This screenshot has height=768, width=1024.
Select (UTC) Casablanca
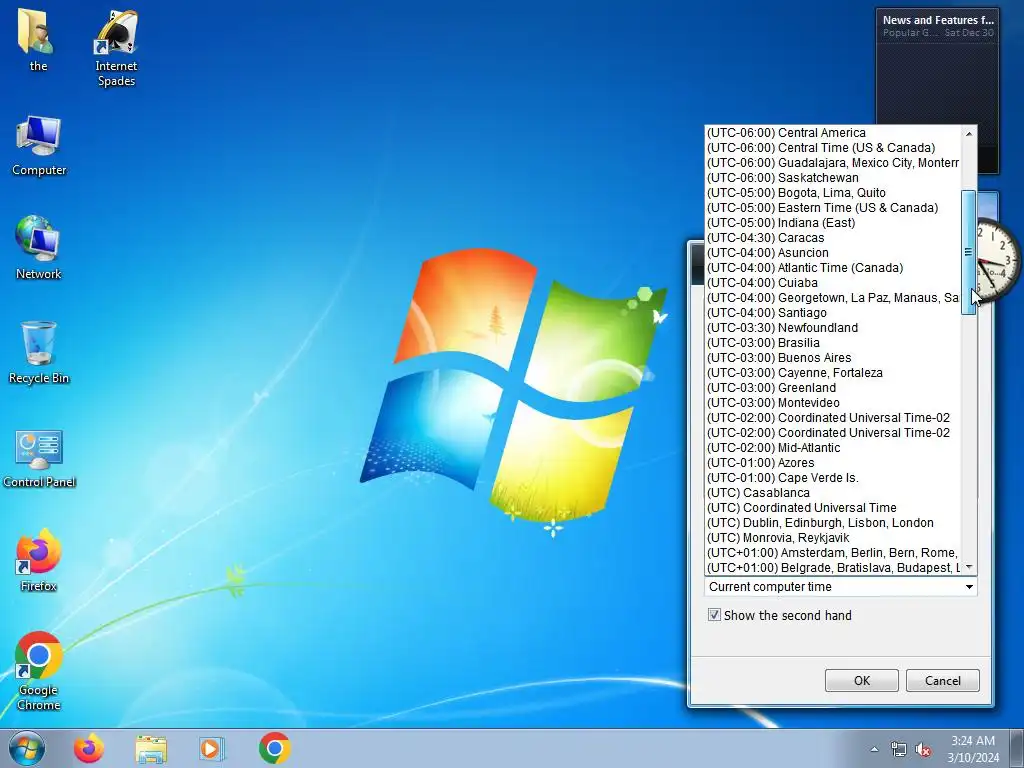[833, 493]
